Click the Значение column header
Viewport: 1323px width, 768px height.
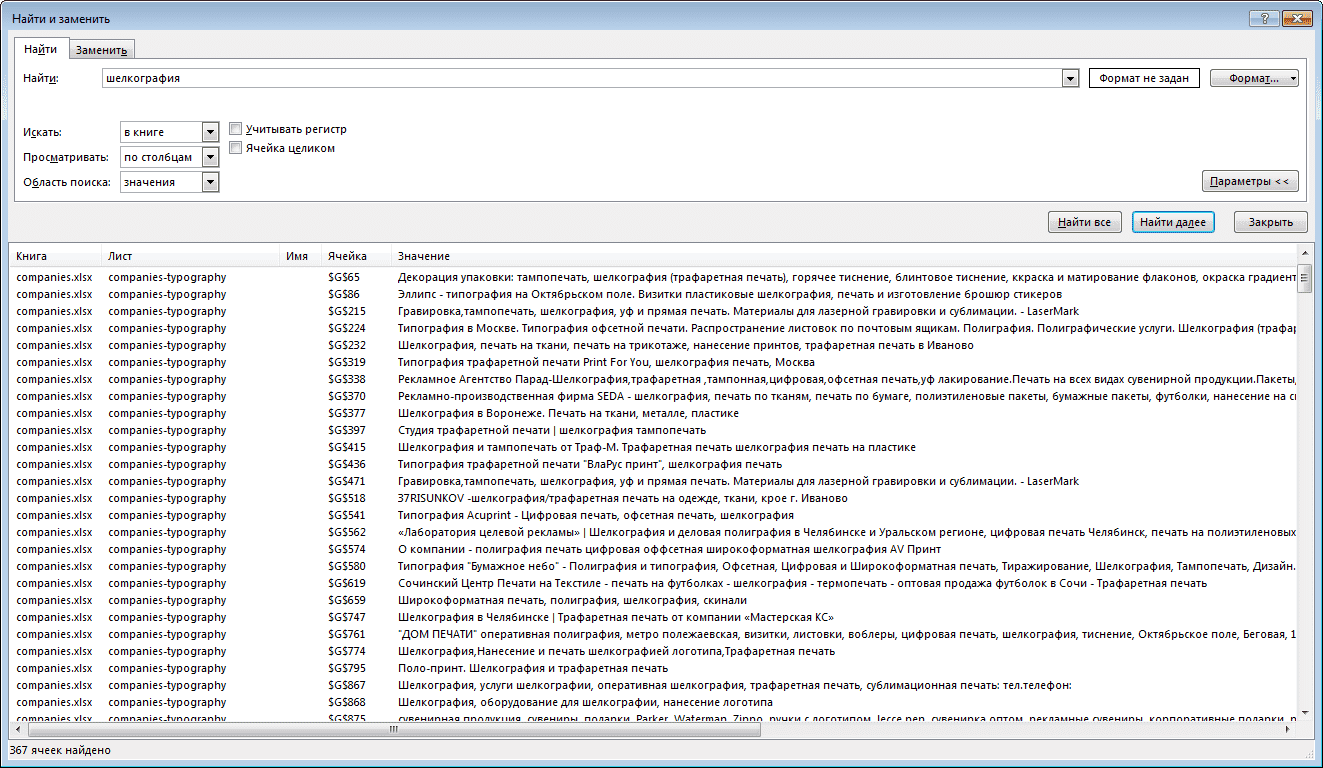tap(843, 256)
